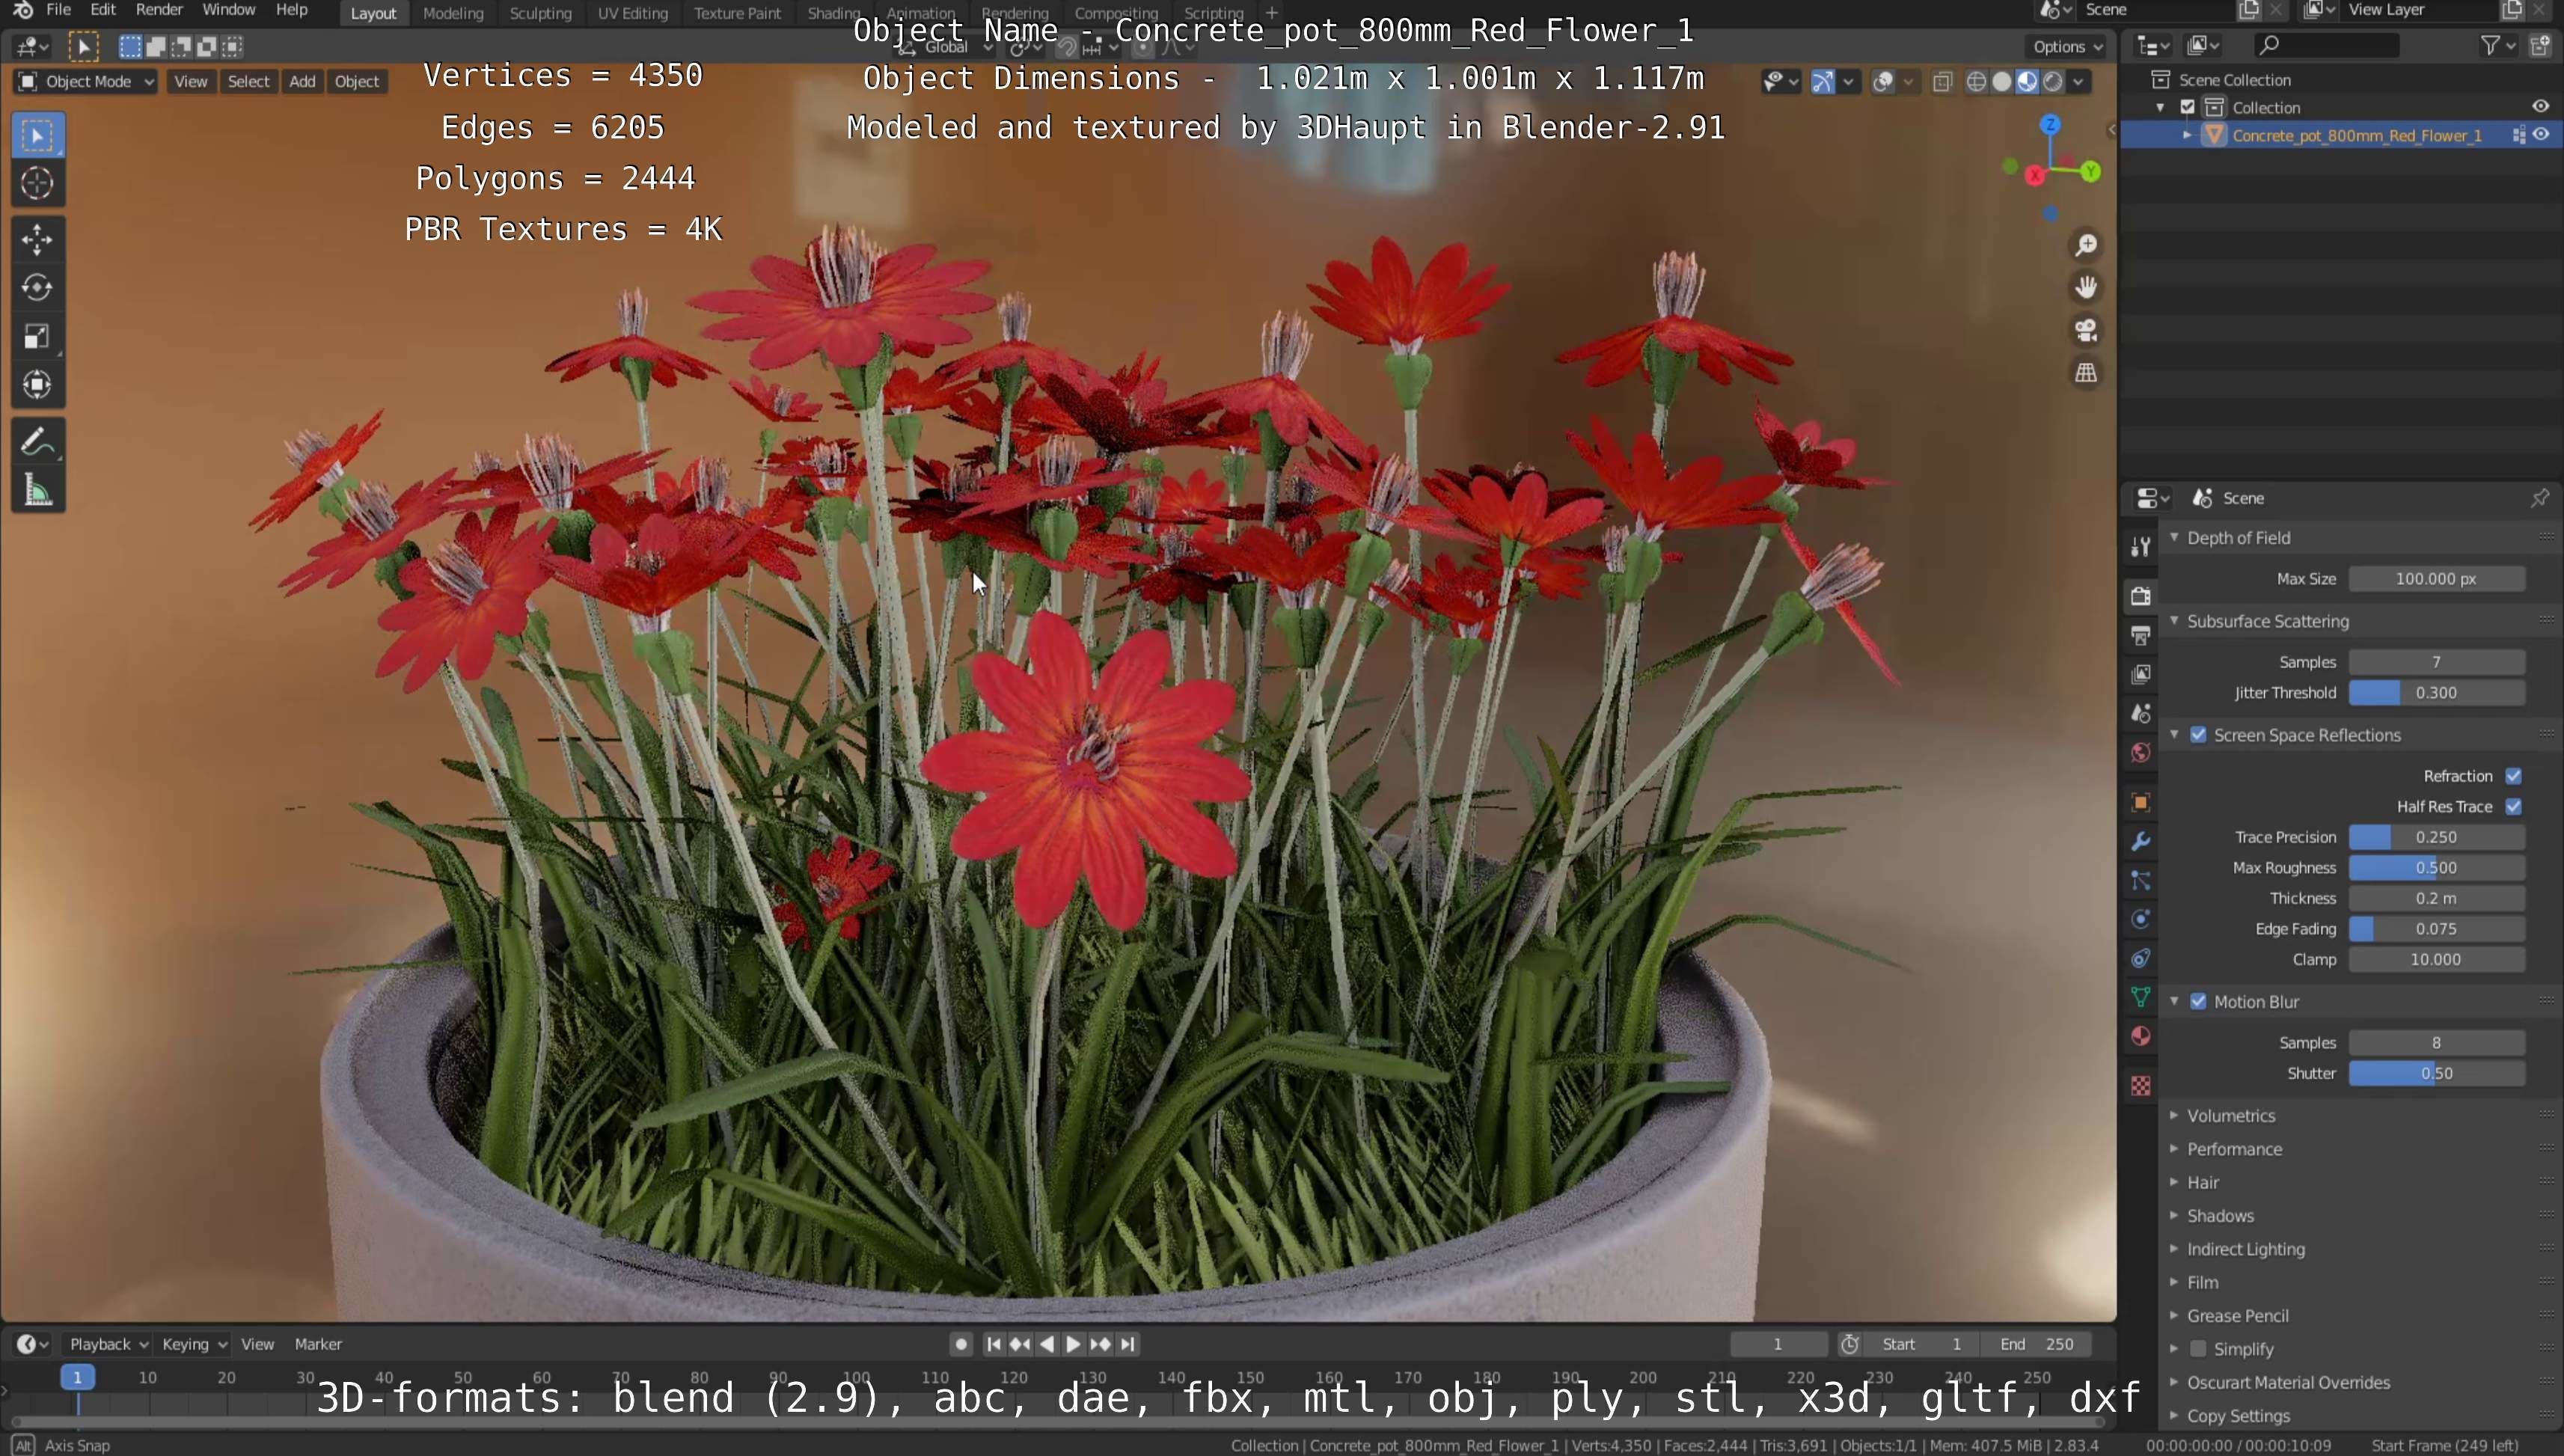
Task: Toggle Collection exclude checkbox in outliner
Action: coord(2187,107)
